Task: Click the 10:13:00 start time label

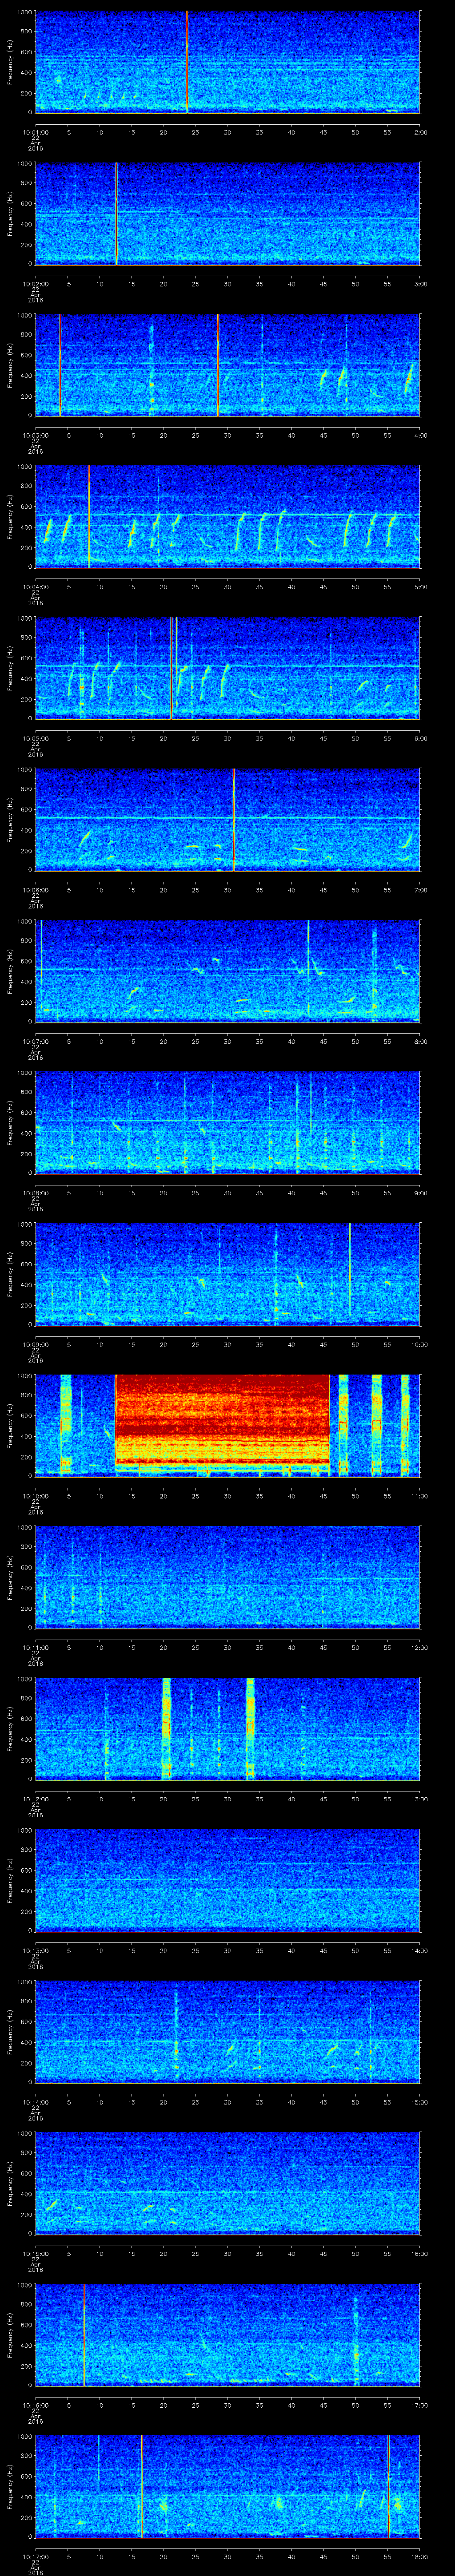Action: pyautogui.click(x=35, y=1951)
